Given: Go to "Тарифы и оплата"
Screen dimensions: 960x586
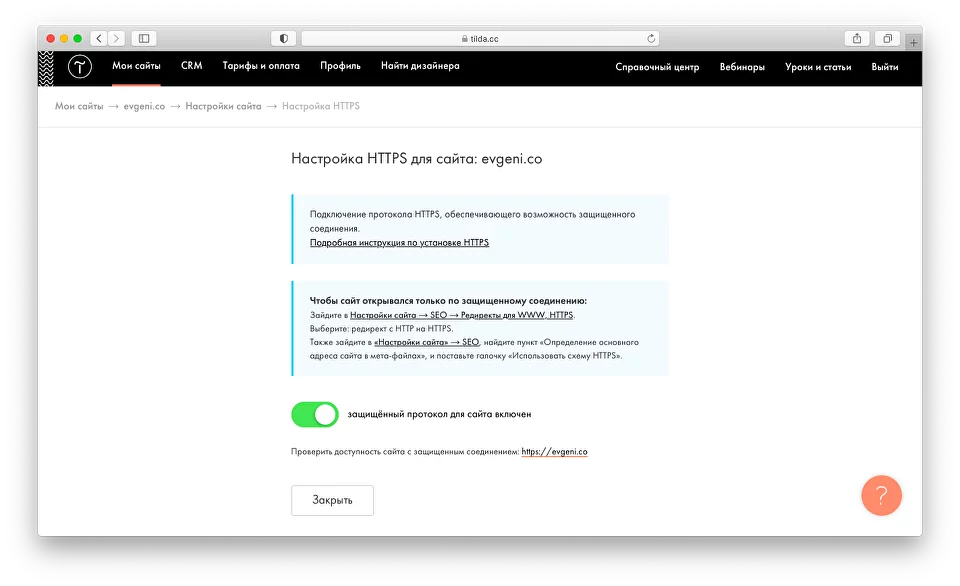Looking at the screenshot, I should click(x=261, y=66).
